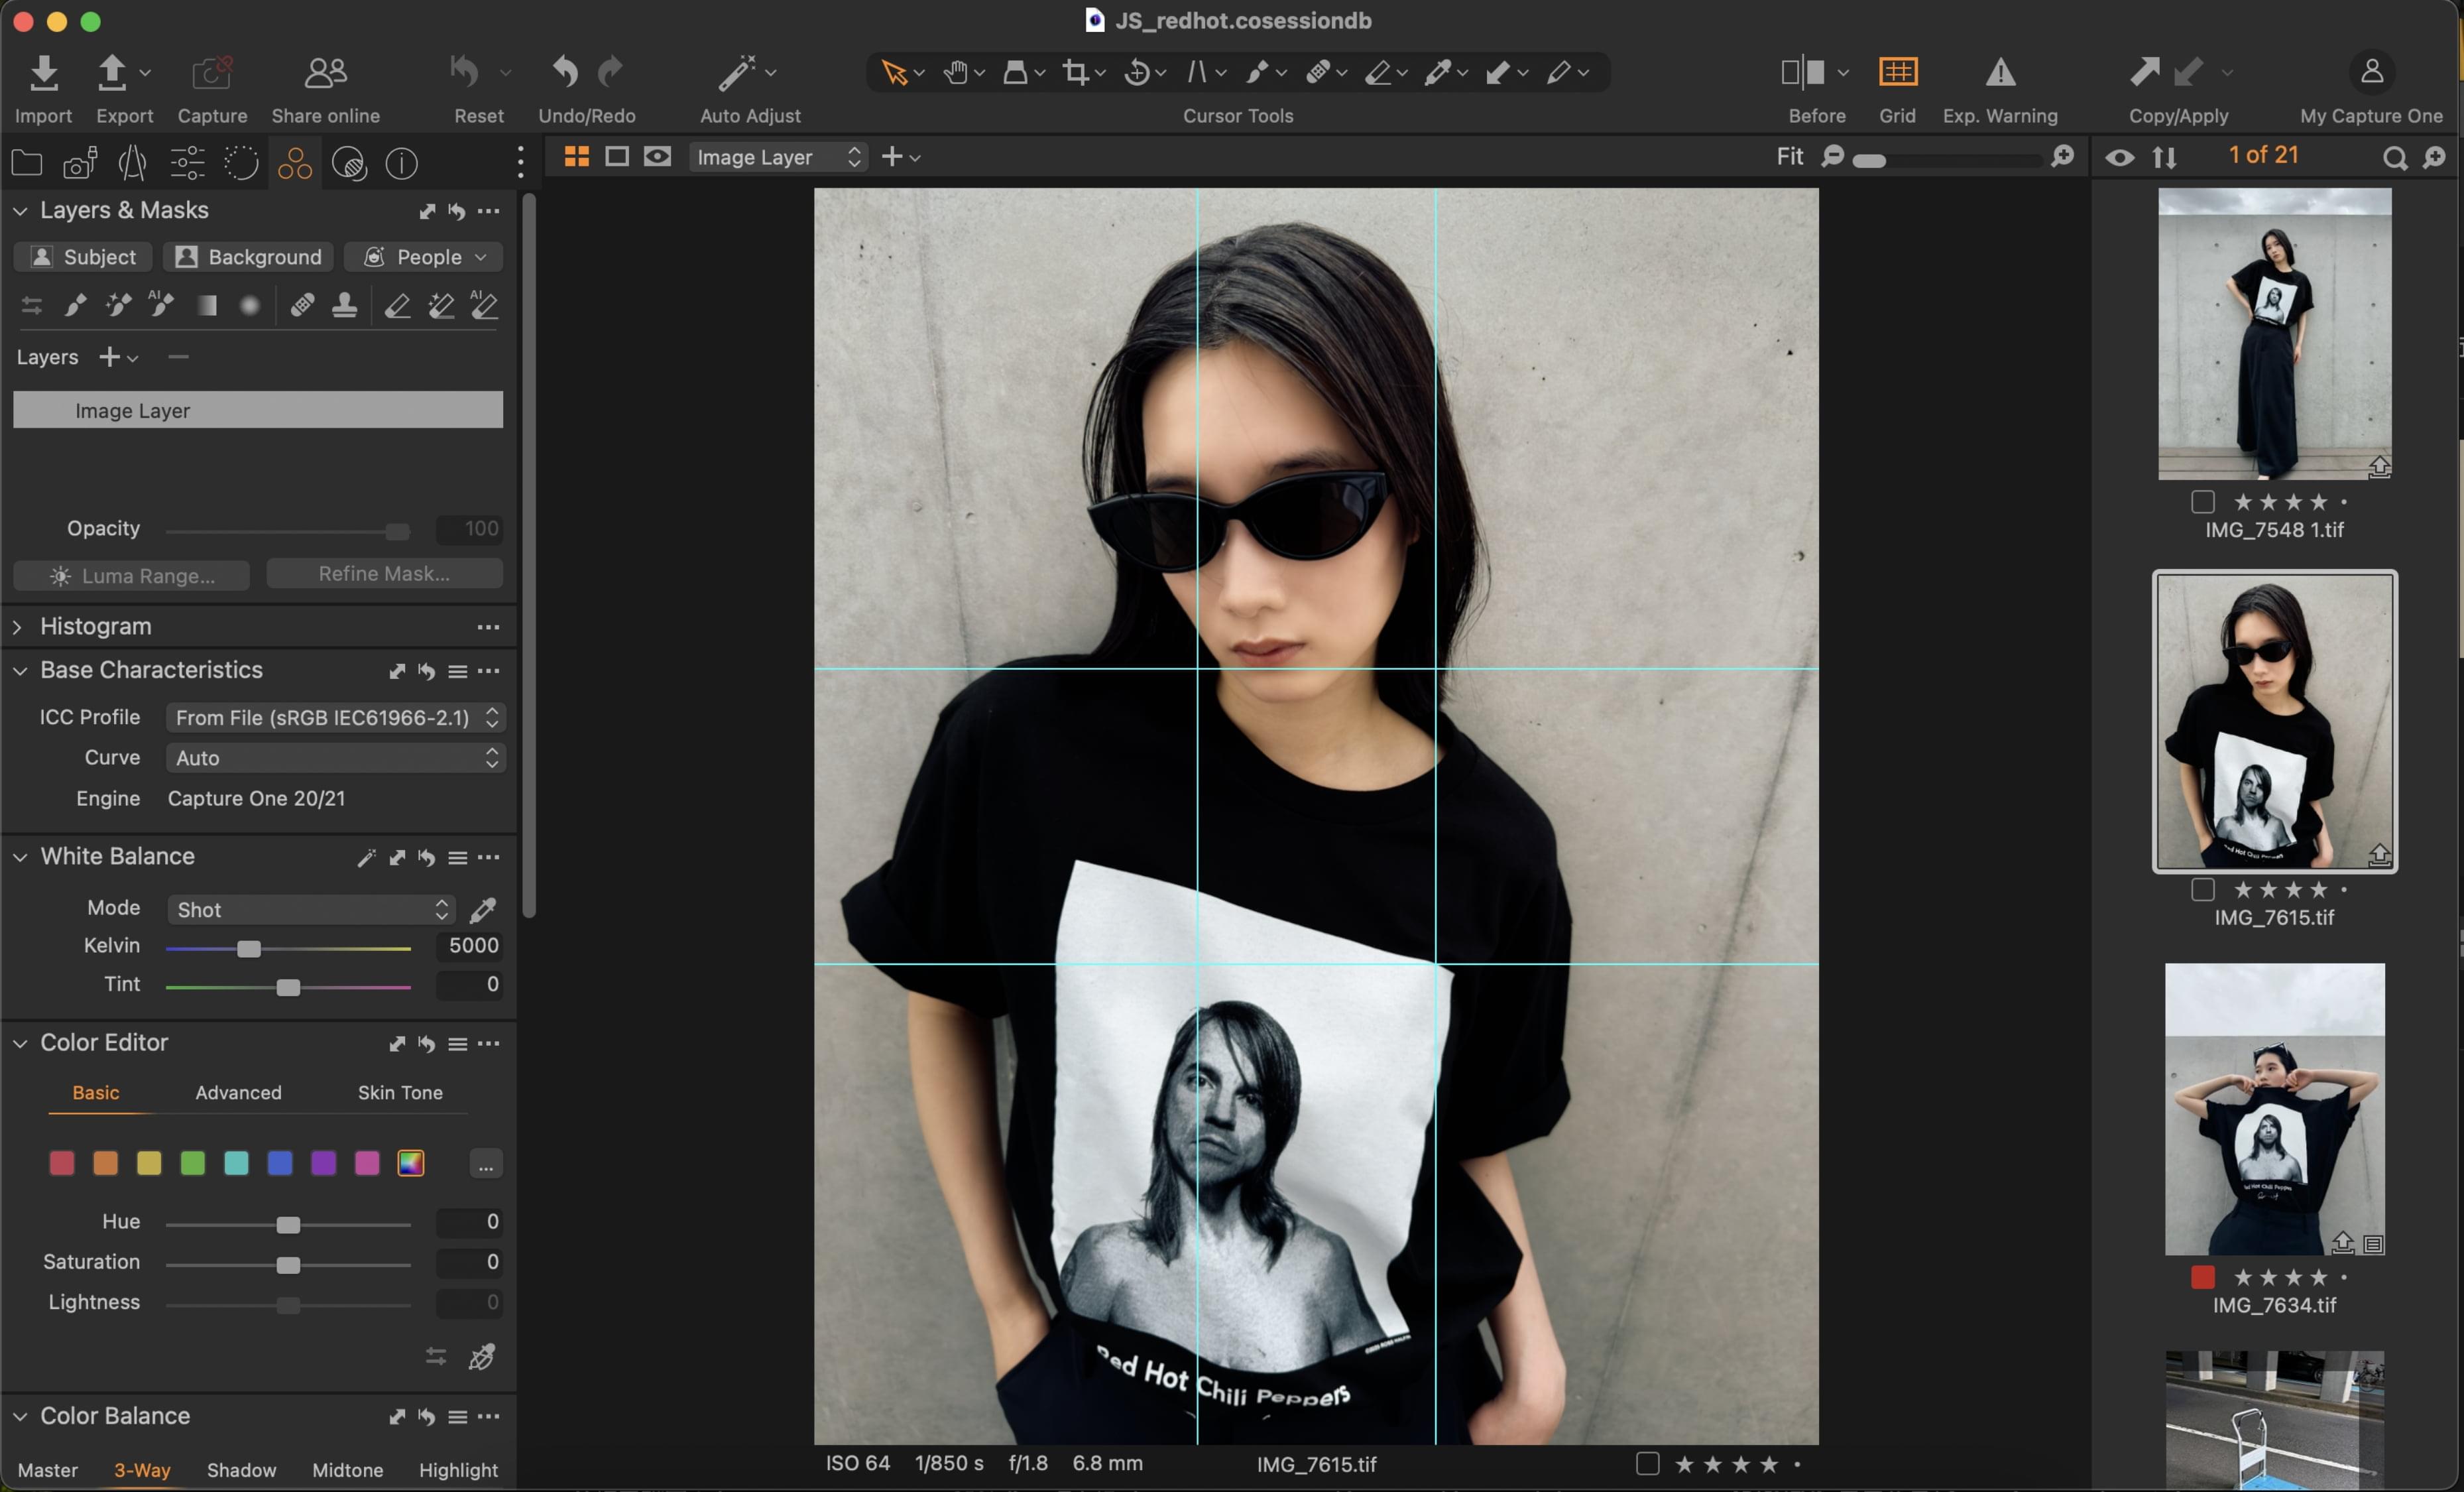
Task: Select the Color Editor Basic tab
Action: tap(96, 1092)
